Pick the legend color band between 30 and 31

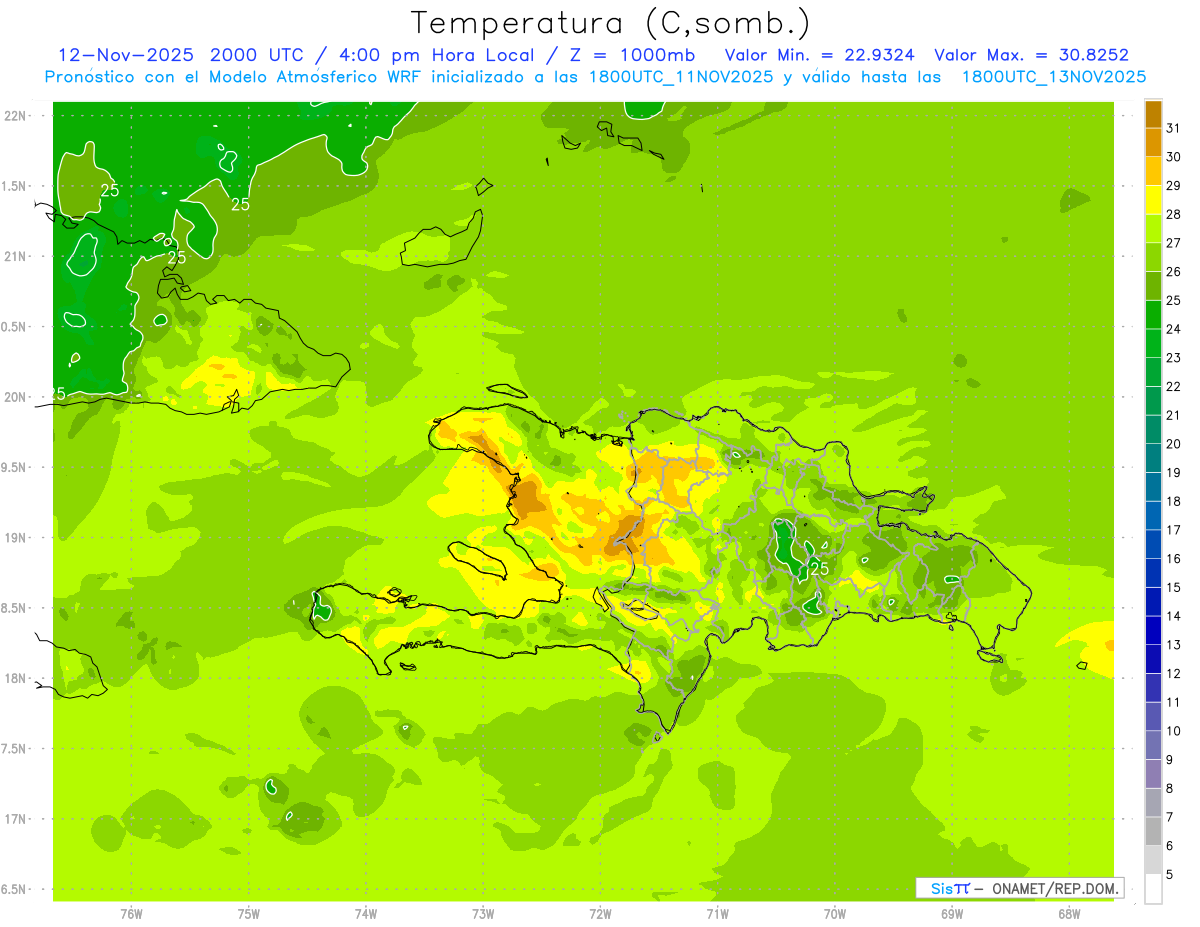coord(1153,143)
